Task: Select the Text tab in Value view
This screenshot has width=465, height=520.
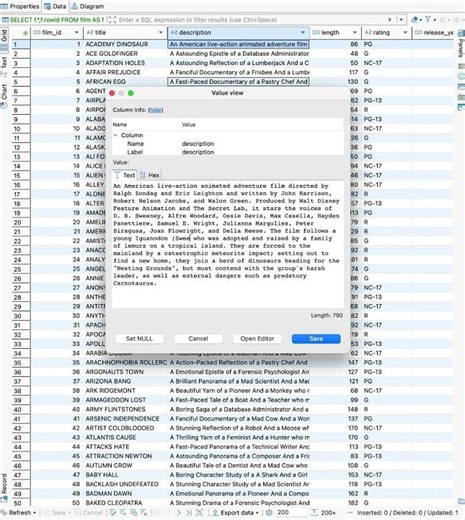Action: click(125, 175)
